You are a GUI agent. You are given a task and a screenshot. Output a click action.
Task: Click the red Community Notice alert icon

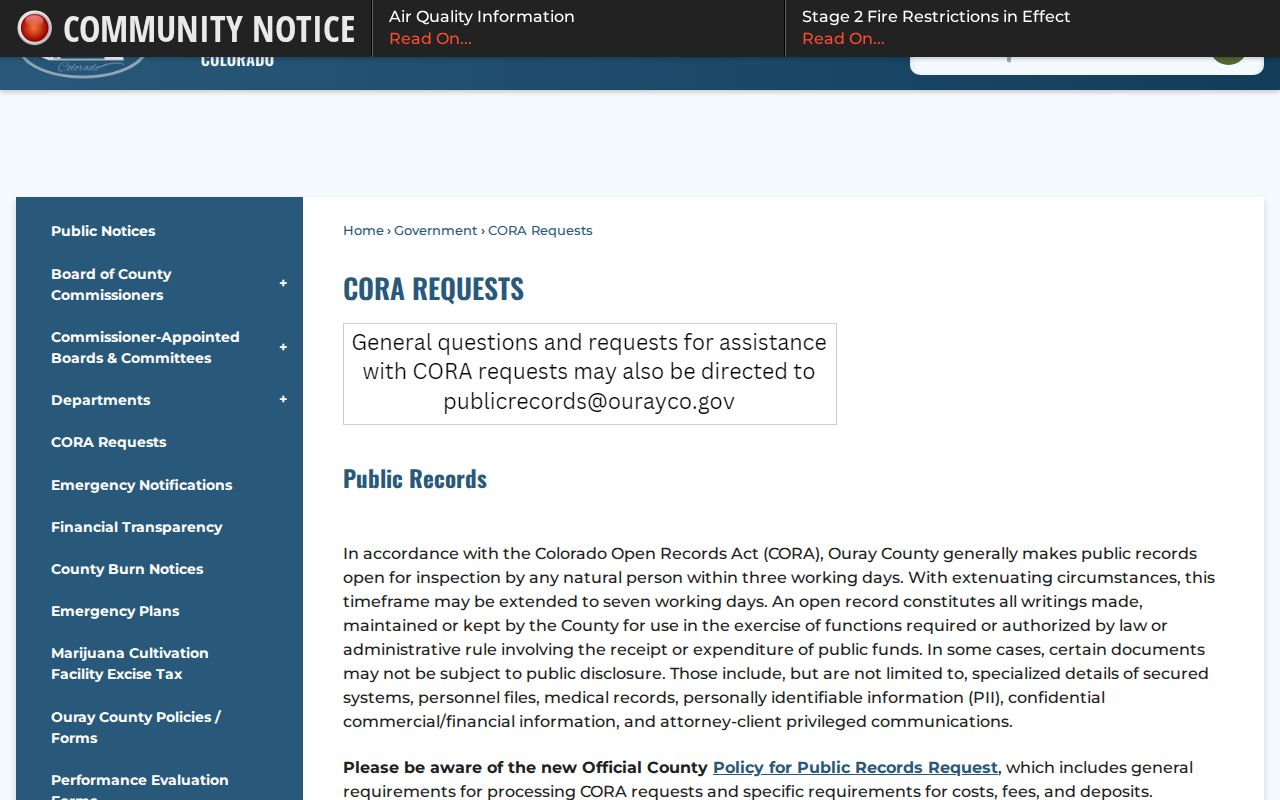click(x=34, y=28)
